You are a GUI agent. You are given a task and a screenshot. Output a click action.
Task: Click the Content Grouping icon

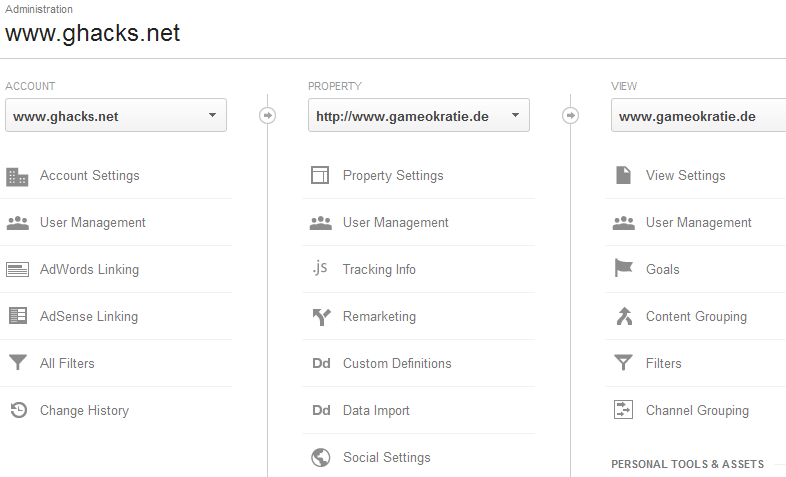click(624, 317)
